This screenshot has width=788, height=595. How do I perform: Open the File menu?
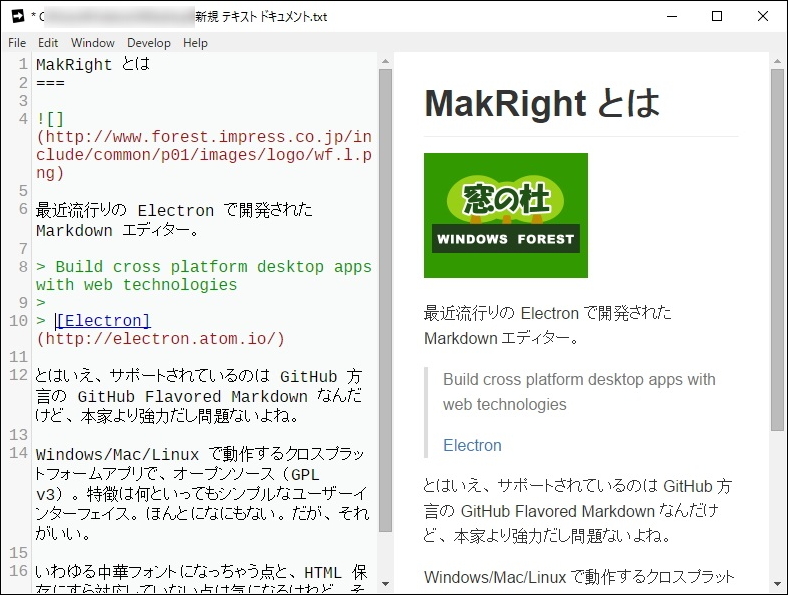(17, 43)
